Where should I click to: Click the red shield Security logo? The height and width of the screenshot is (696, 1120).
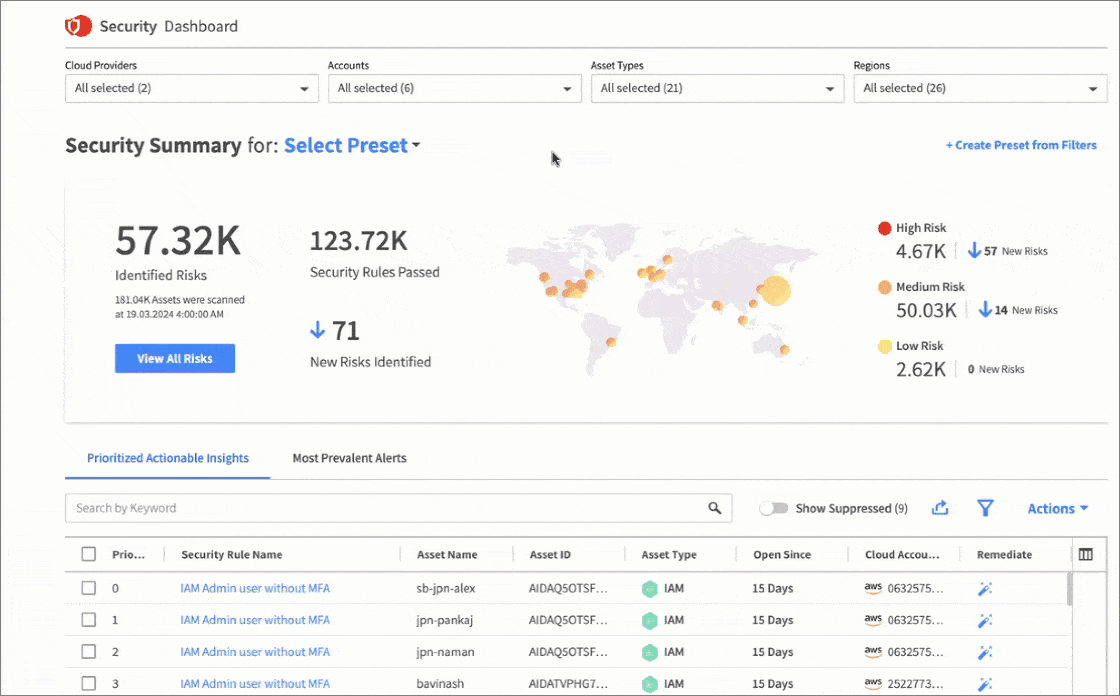(79, 26)
